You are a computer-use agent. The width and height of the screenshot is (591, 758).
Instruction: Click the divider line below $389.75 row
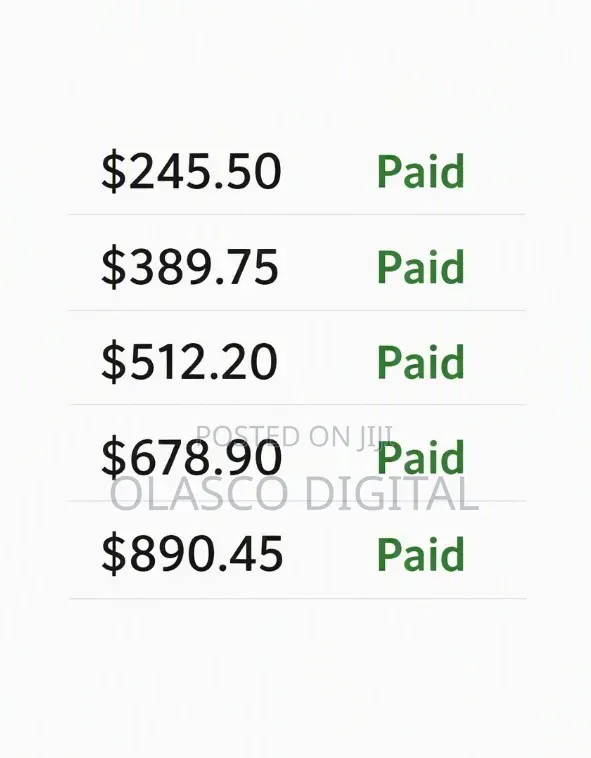pyautogui.click(x=297, y=310)
